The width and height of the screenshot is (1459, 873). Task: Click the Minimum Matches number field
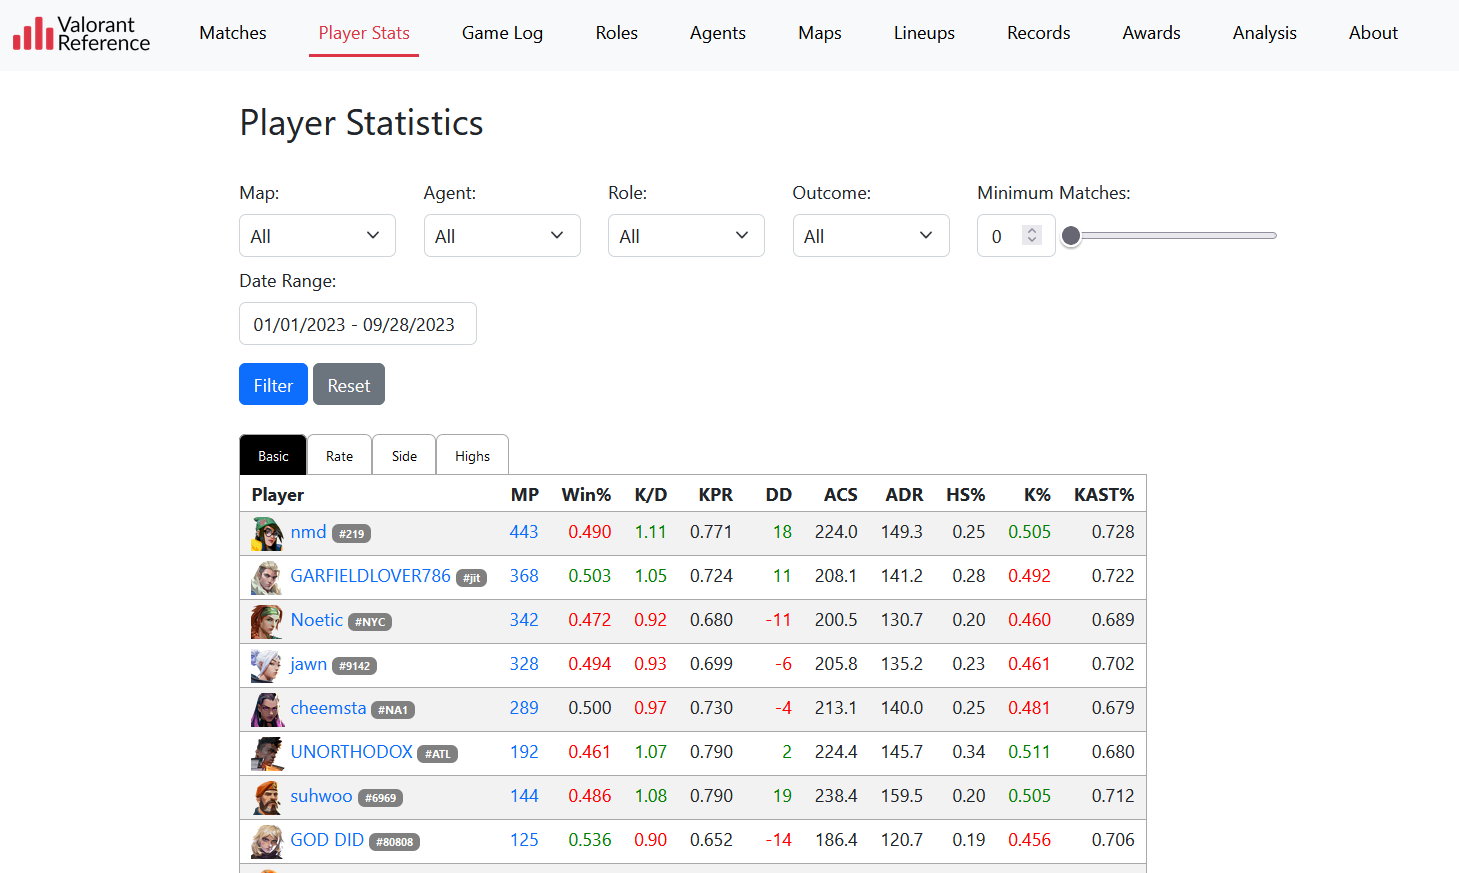click(x=1016, y=236)
